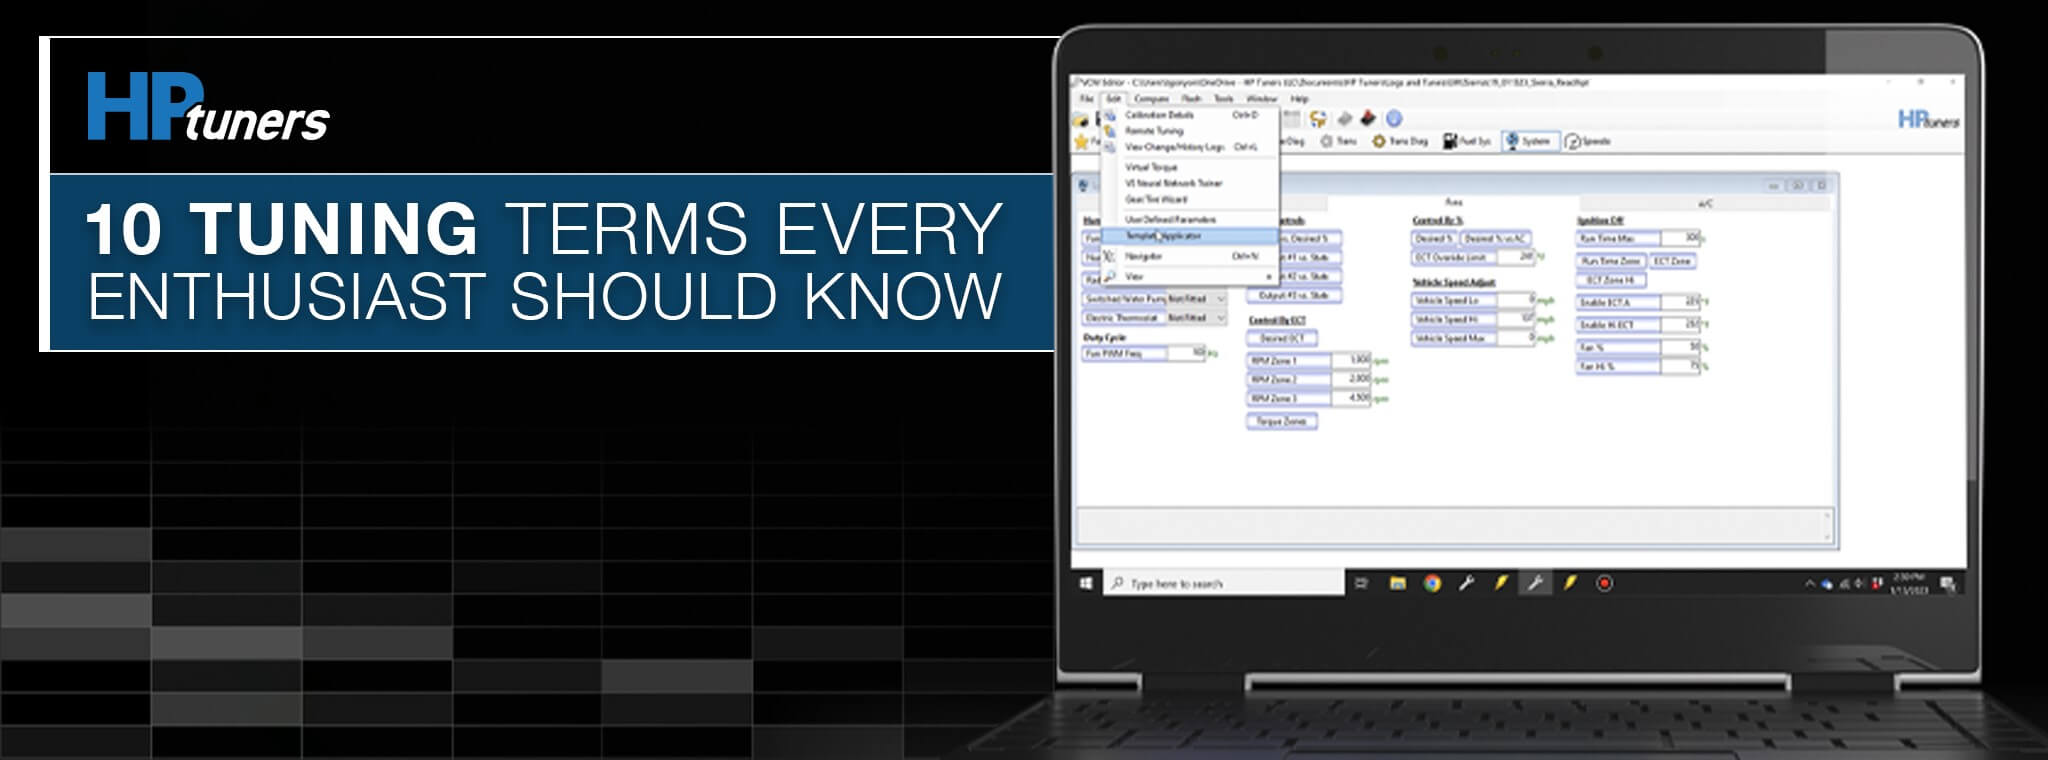Expand the View submenu arrow
Image resolution: width=2048 pixels, height=760 pixels.
click(x=1269, y=276)
